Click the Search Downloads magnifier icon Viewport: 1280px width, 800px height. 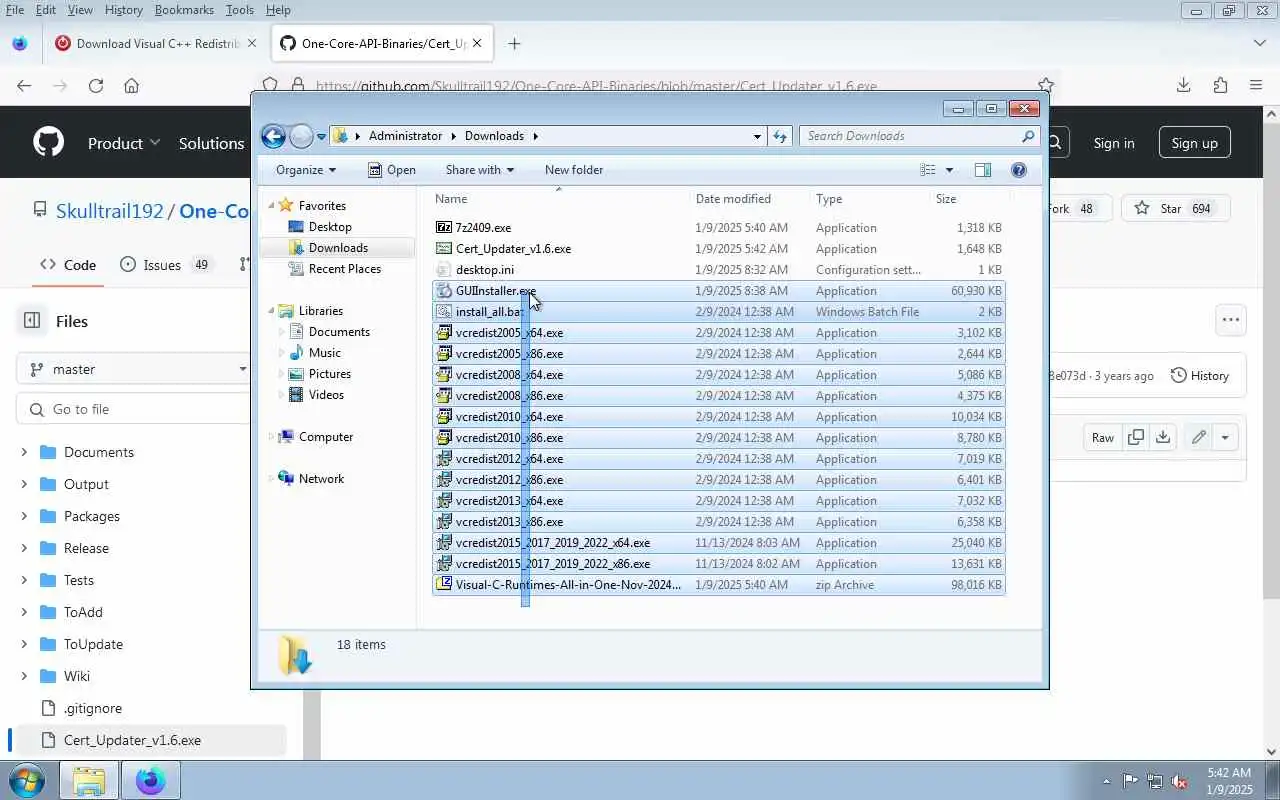1028,136
